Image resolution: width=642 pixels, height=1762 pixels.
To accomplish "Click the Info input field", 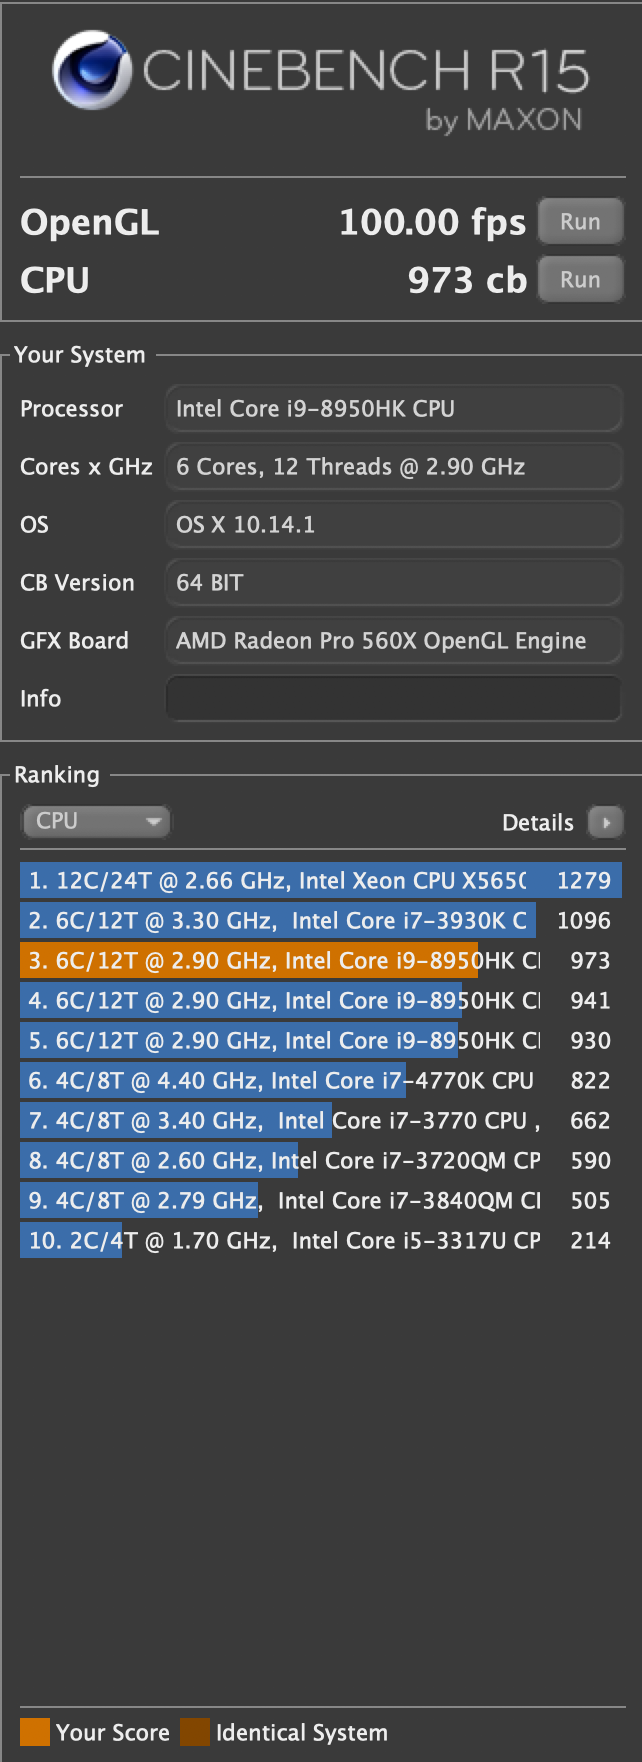I will [x=393, y=698].
